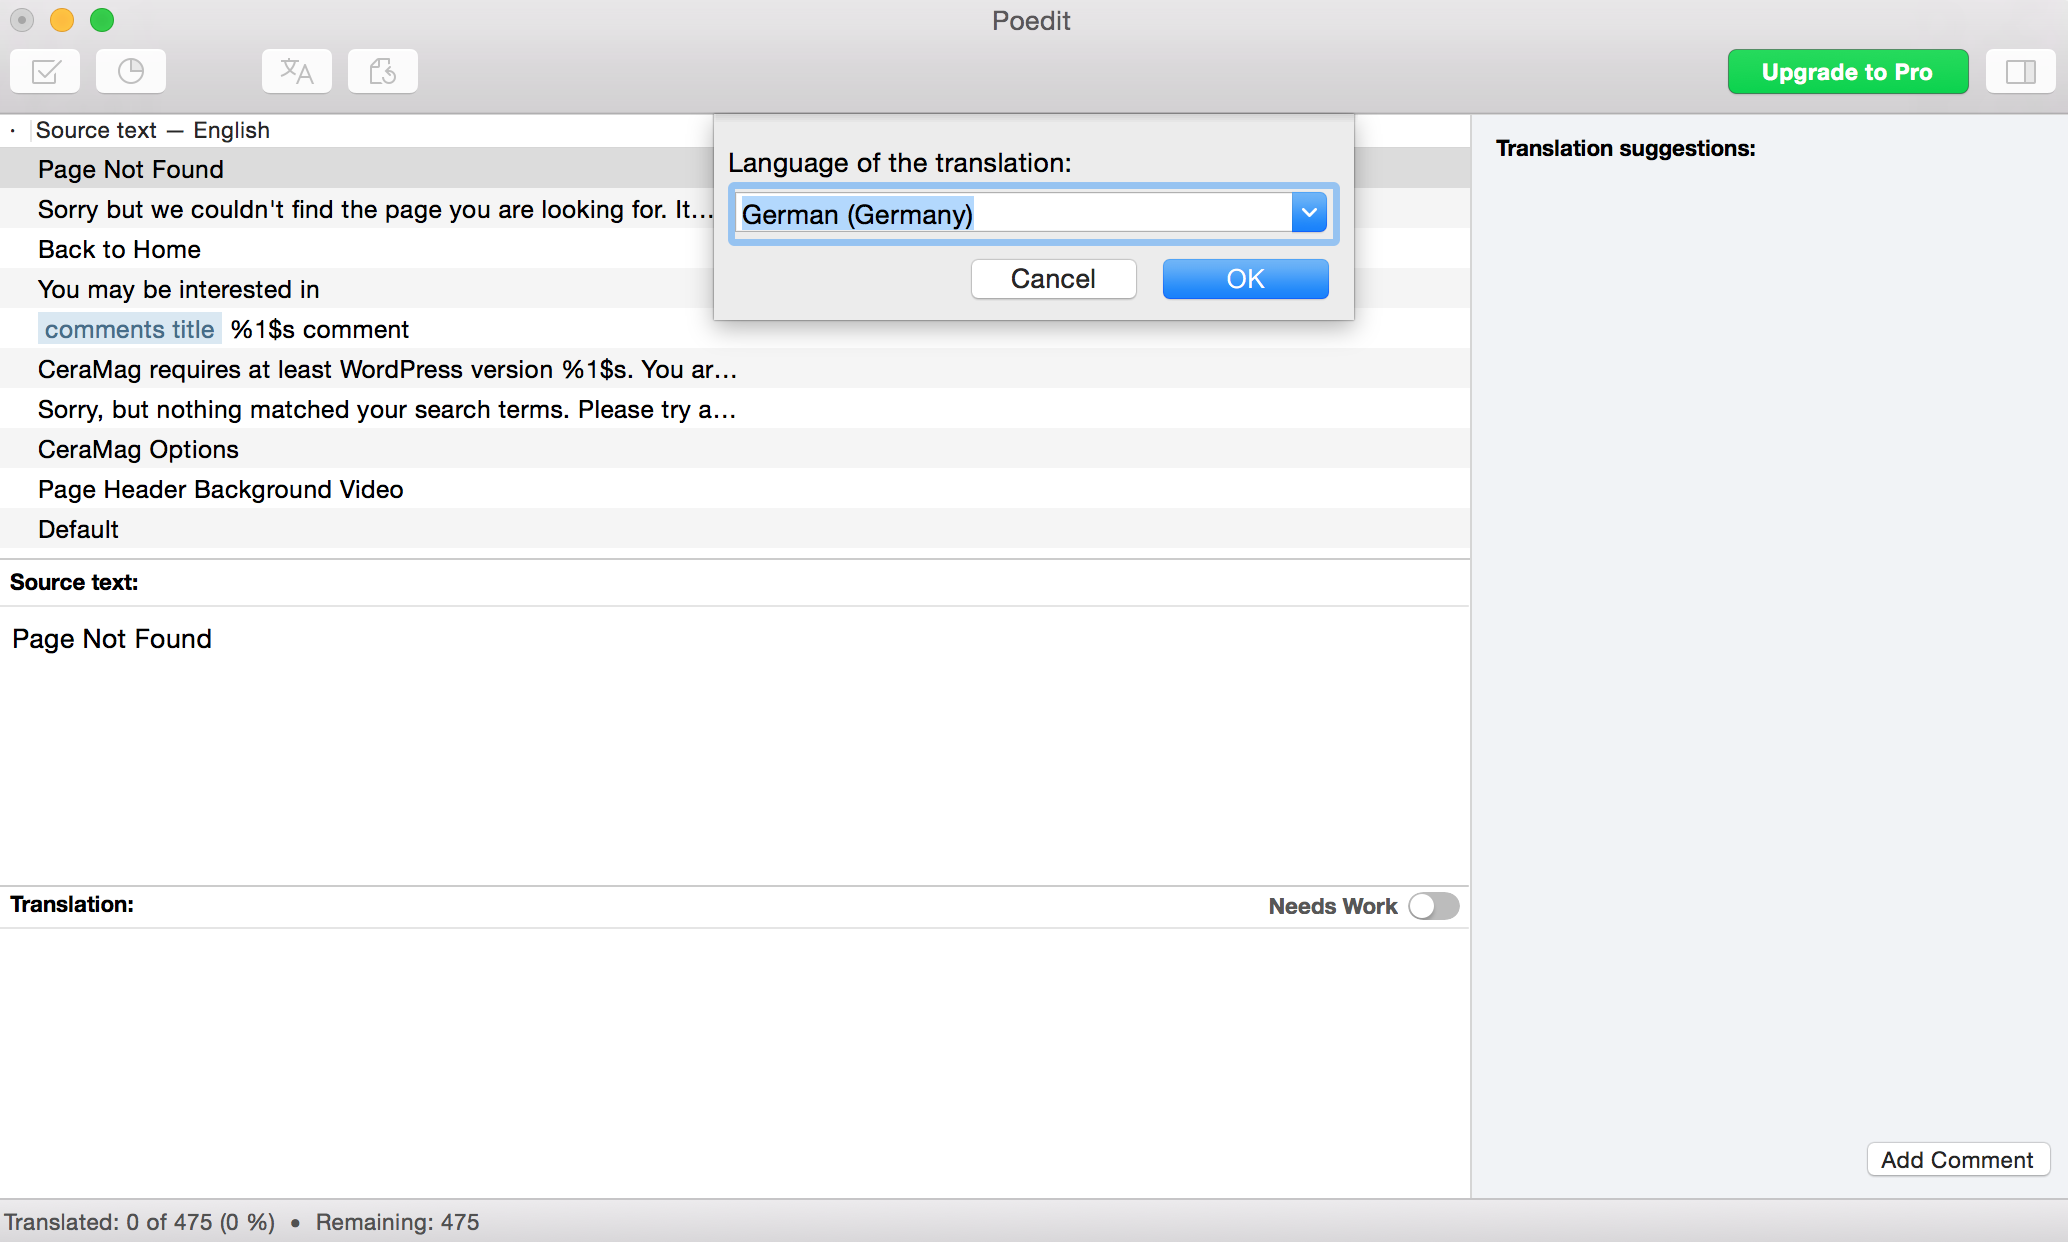The width and height of the screenshot is (2068, 1242).
Task: Select the Page Header Background Video entry
Action: 220,489
